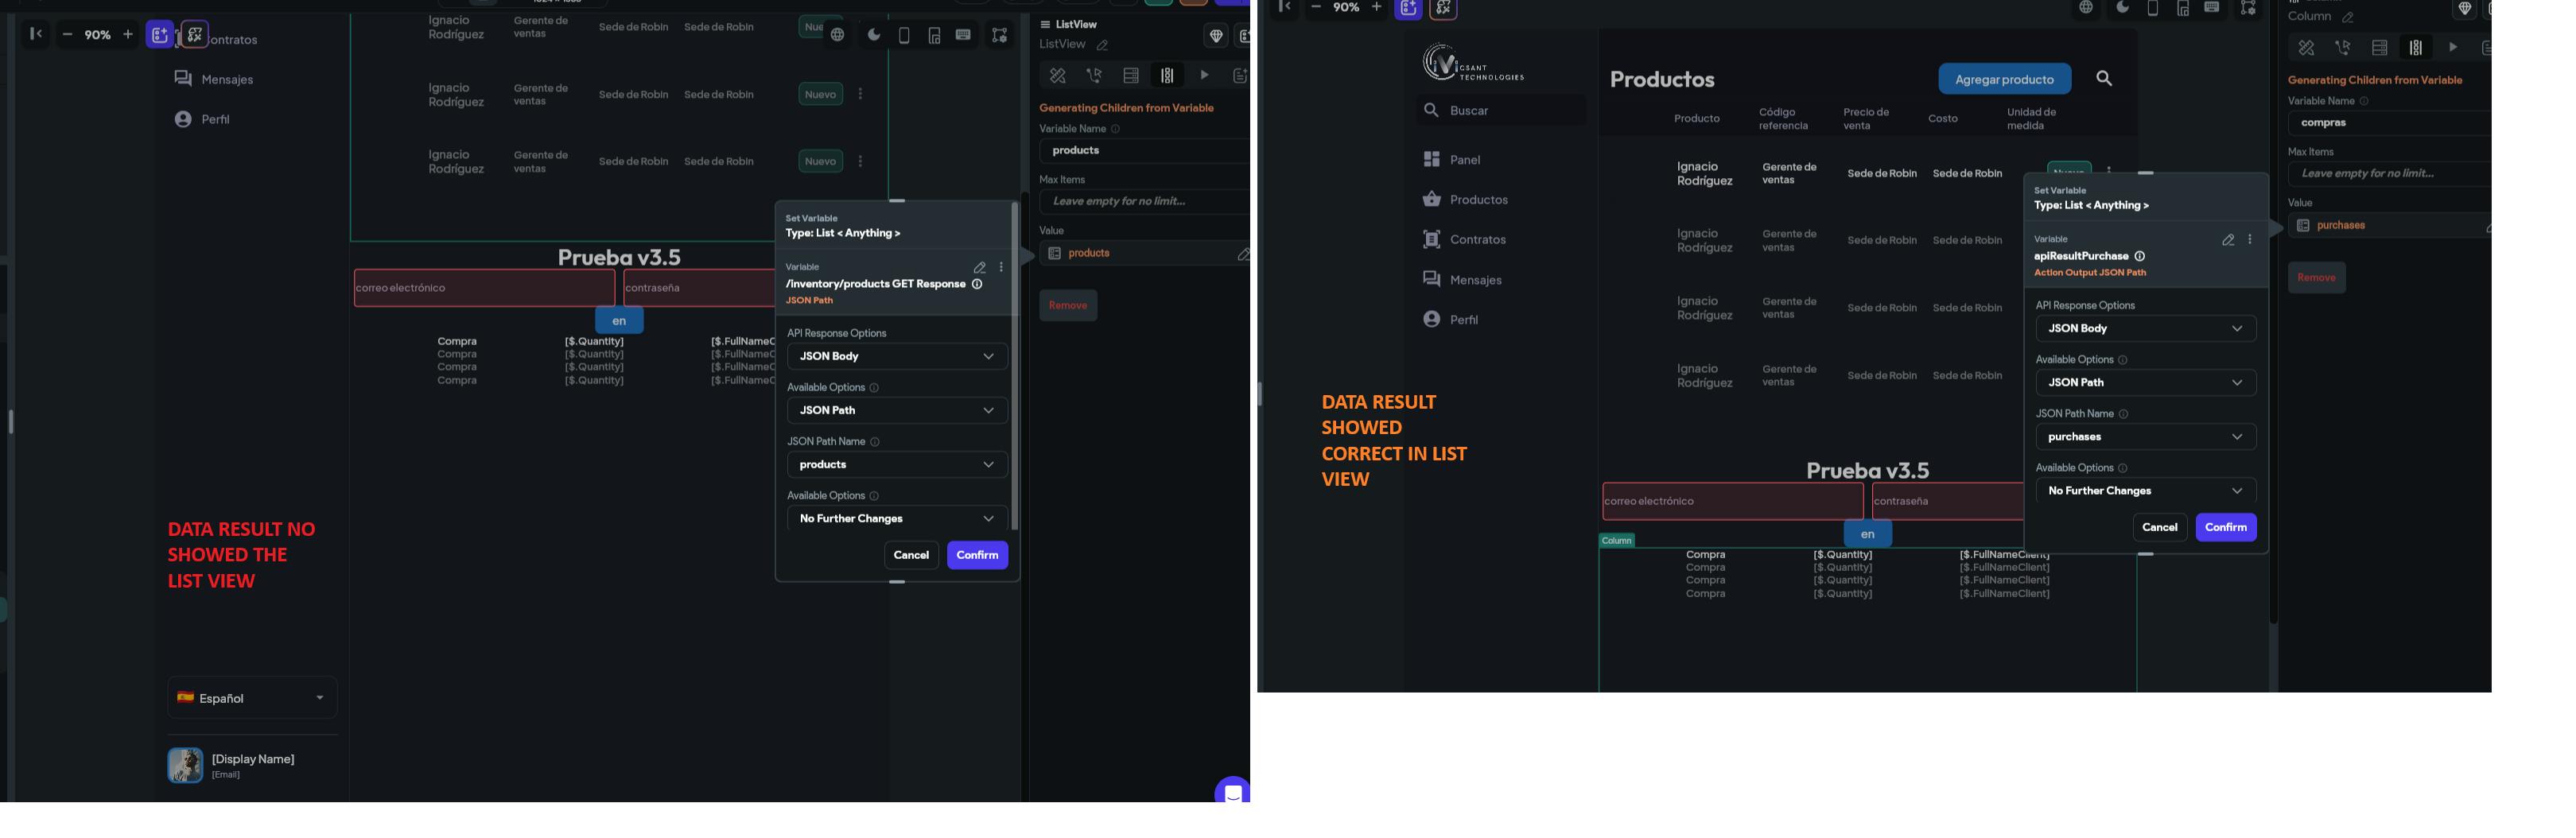Edit the ListView widget name with pencil

point(1102,45)
